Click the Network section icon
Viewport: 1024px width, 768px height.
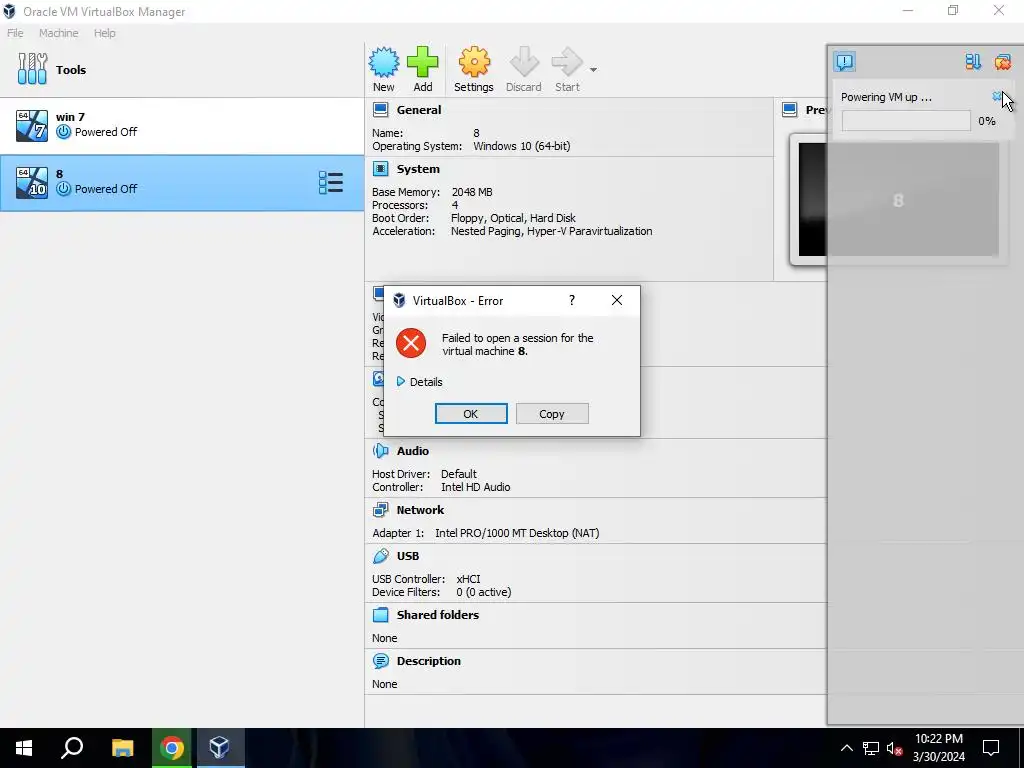[381, 510]
